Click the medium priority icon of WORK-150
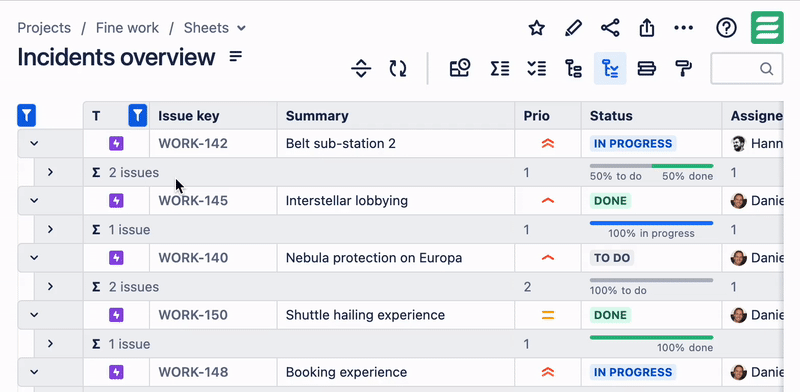 click(x=547, y=315)
